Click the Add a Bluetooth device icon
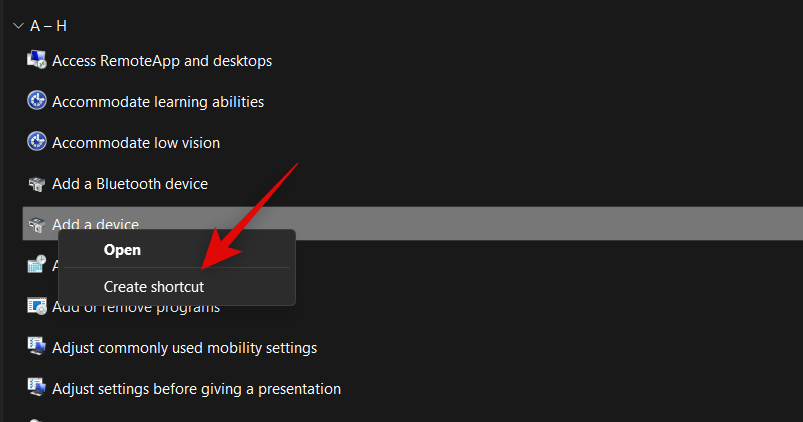Viewport: 803px width, 422px height. click(x=37, y=184)
